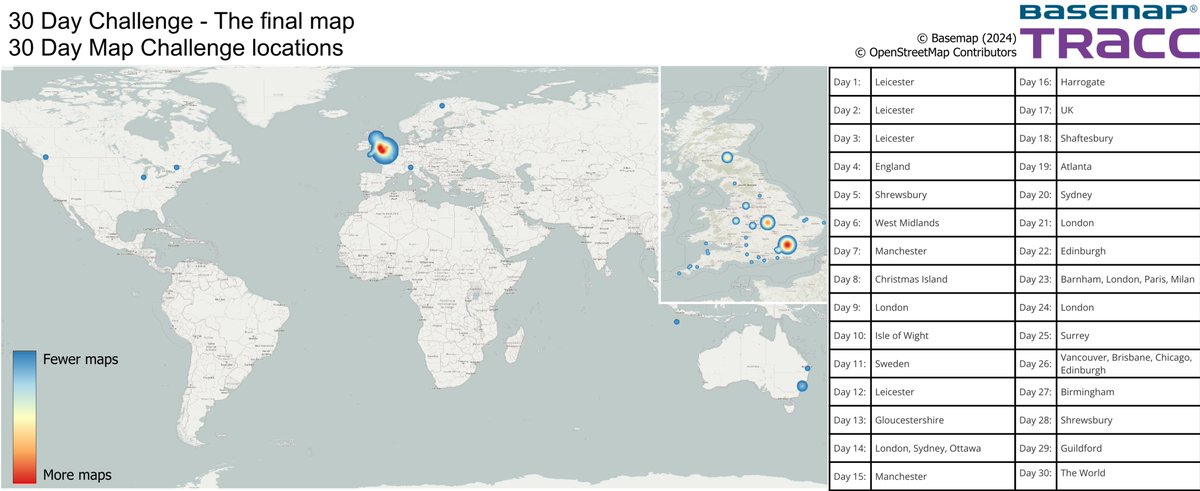Click the 'Gloucestershire' cell
Viewport: 1200px width, 491px height.
(x=941, y=420)
